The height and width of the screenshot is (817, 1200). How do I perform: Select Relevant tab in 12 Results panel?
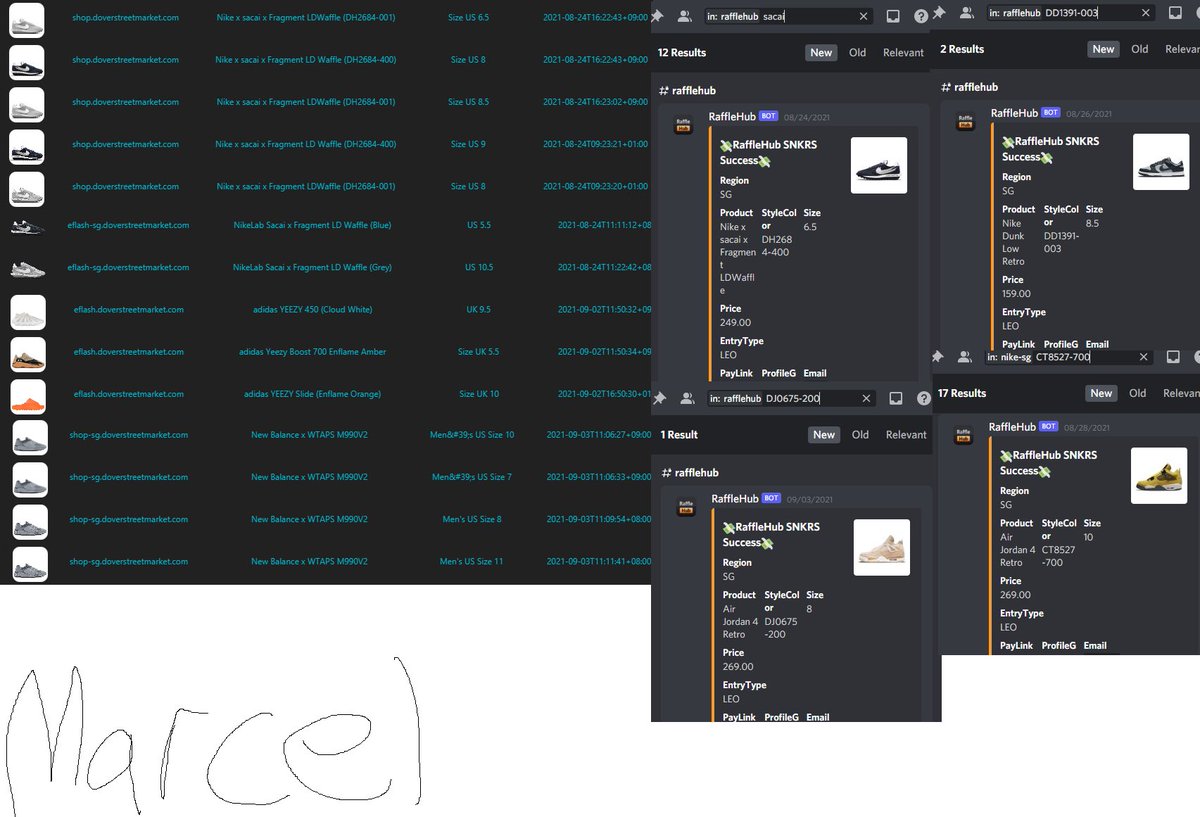coord(903,53)
